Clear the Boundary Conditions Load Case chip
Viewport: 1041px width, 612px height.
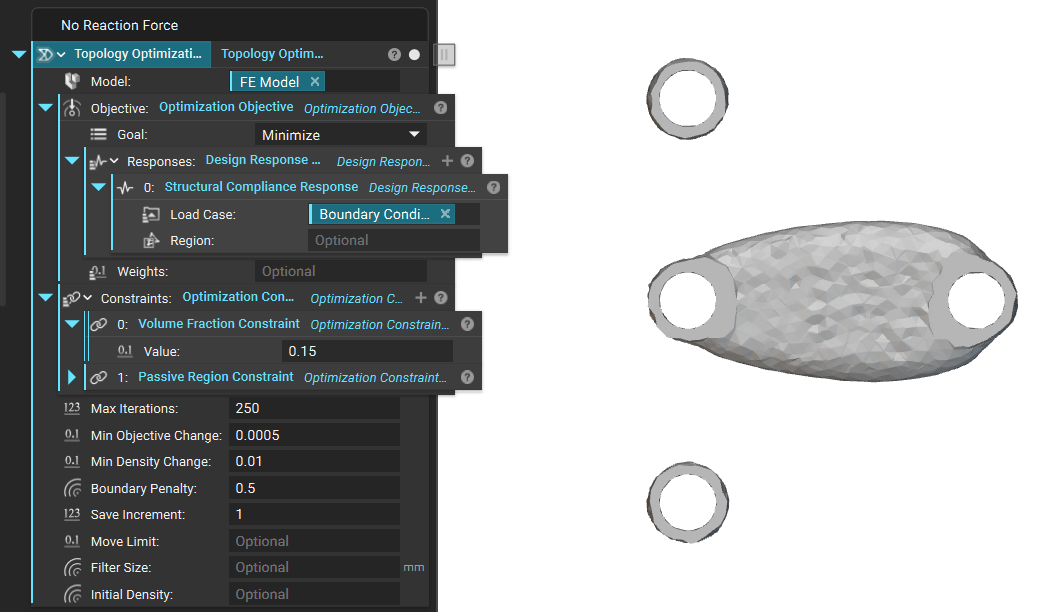[x=445, y=214]
